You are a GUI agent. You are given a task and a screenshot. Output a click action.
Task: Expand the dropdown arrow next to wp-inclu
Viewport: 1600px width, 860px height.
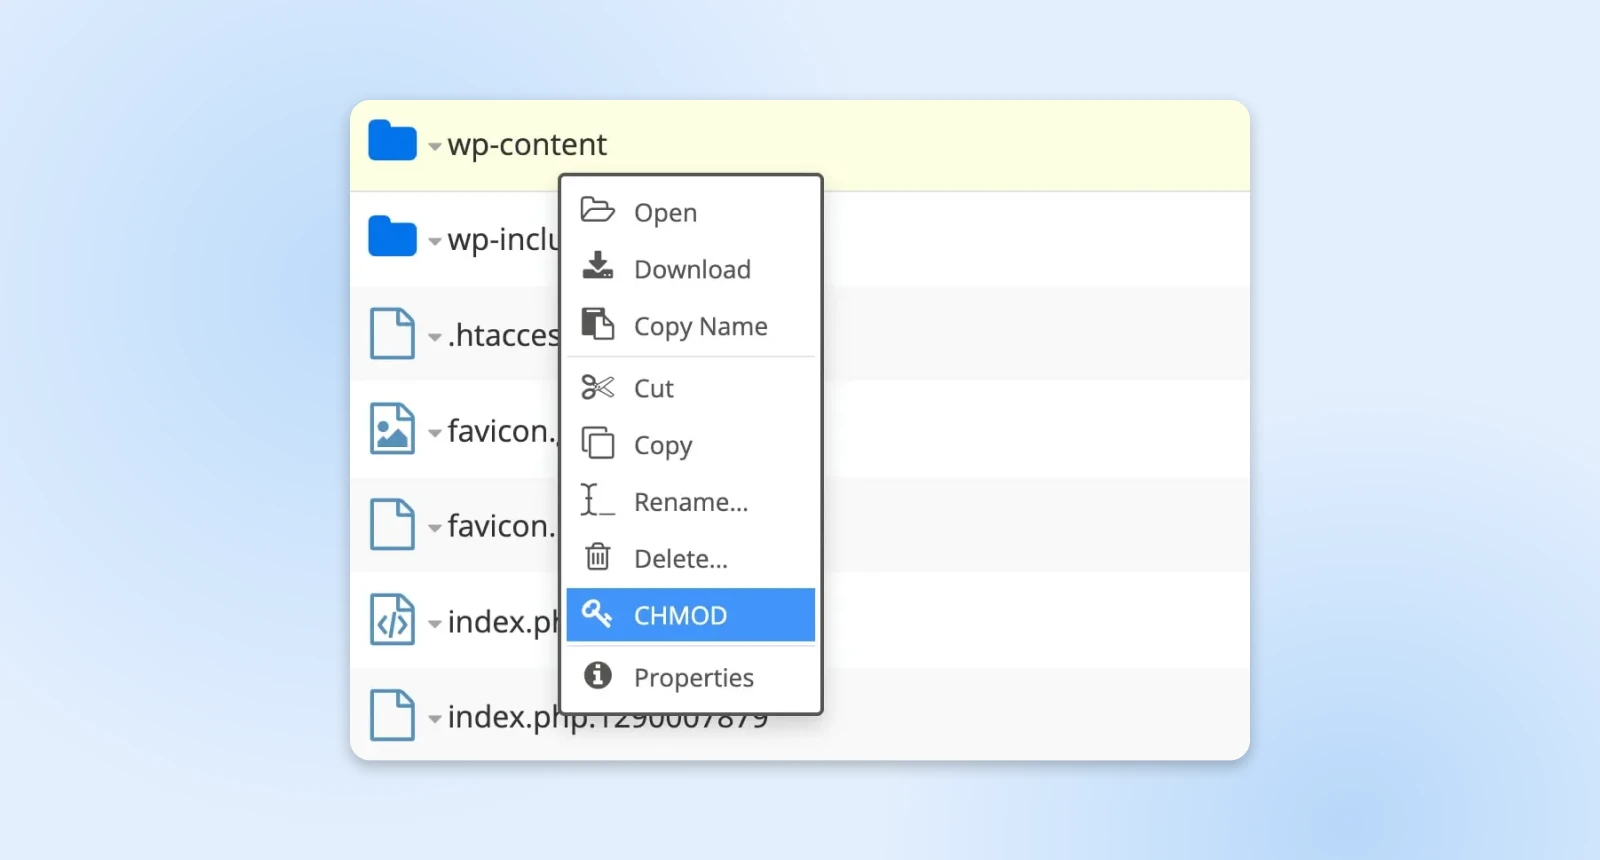coord(435,242)
